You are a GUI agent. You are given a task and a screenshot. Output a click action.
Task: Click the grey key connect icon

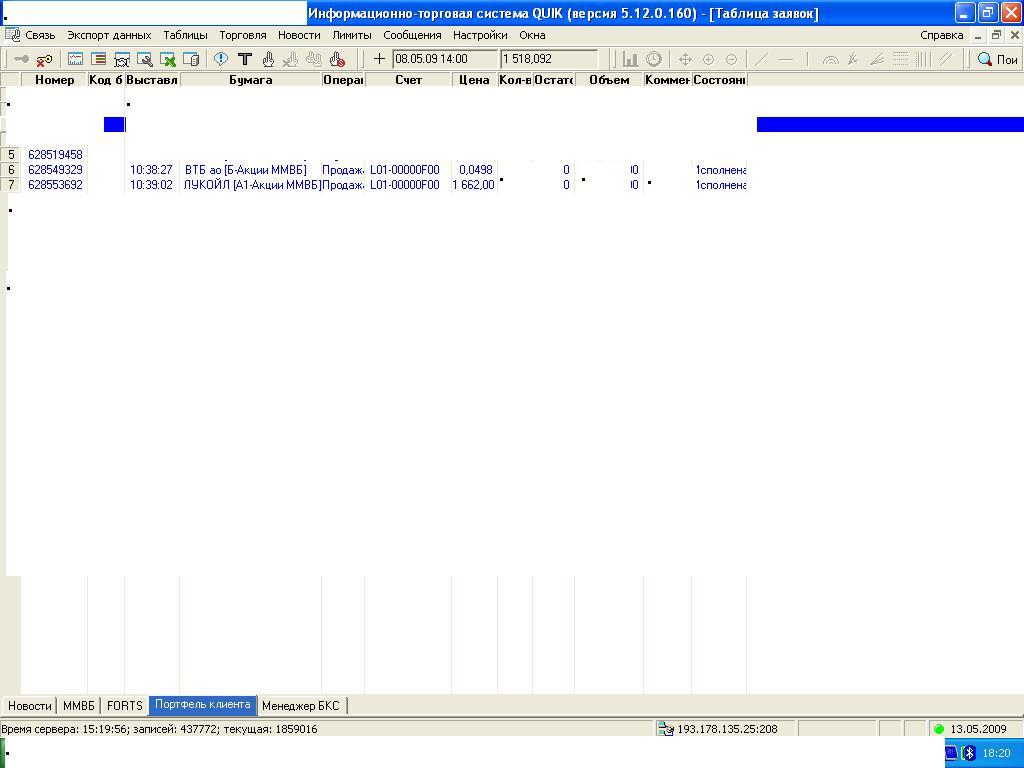pos(22,59)
